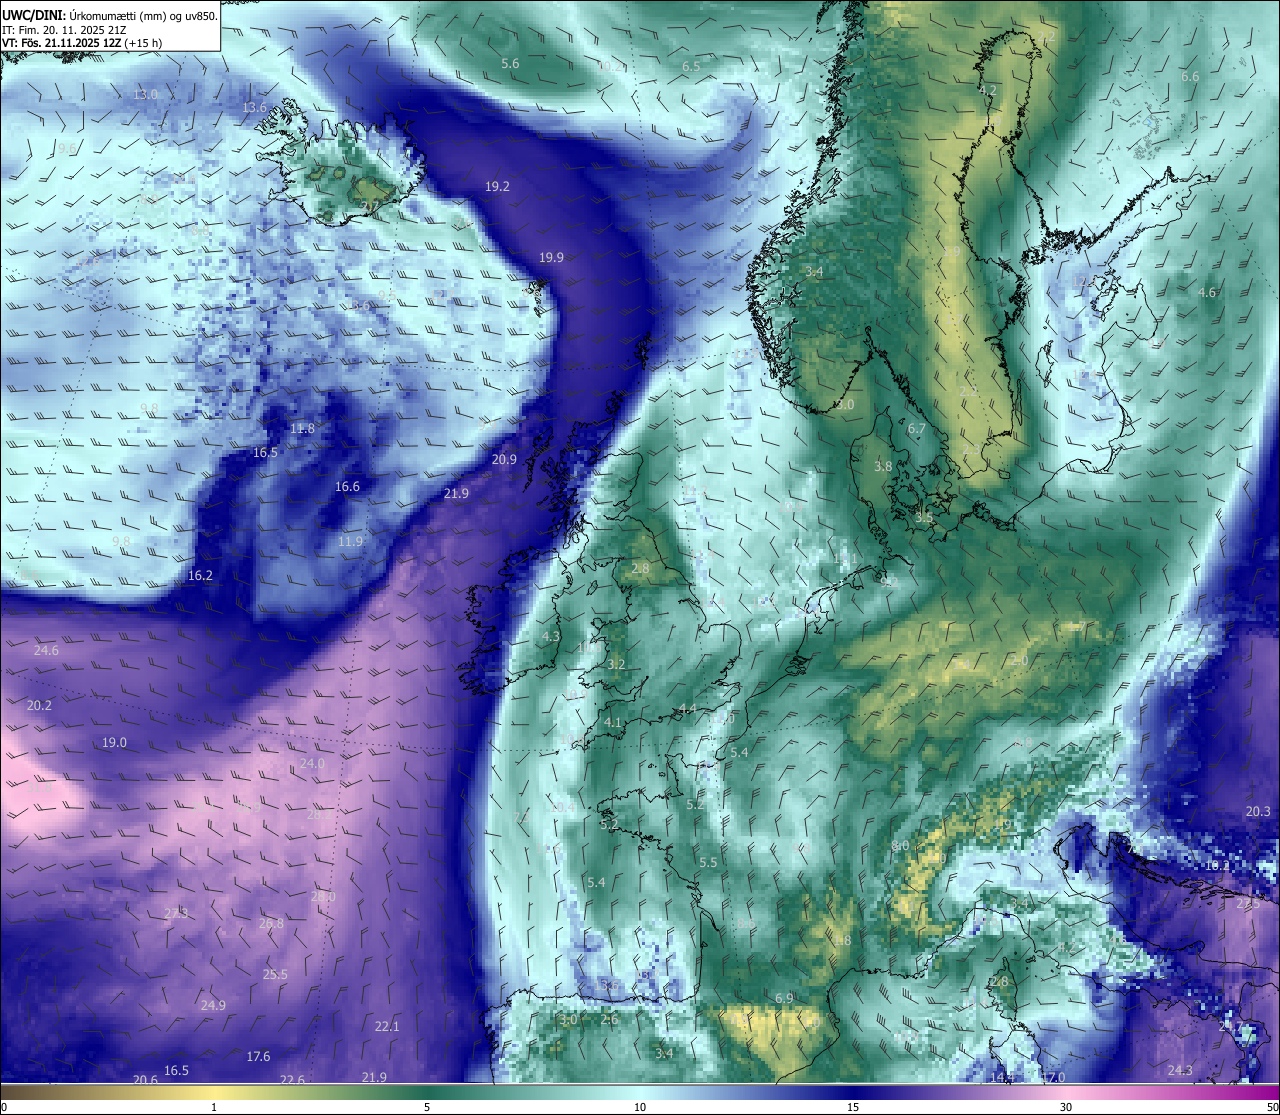Click the 3.2 value over Wales
Viewport: 1280px width, 1115px height.
coord(616,665)
